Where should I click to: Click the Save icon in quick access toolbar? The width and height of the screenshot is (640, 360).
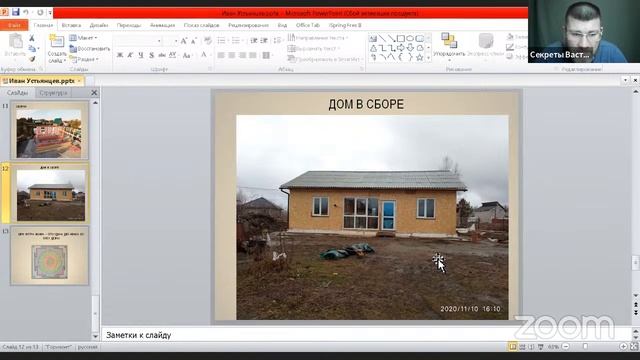point(16,12)
